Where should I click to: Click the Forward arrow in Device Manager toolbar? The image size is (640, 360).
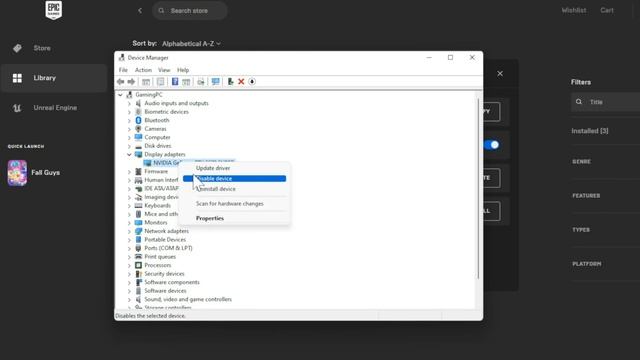[x=131, y=82]
